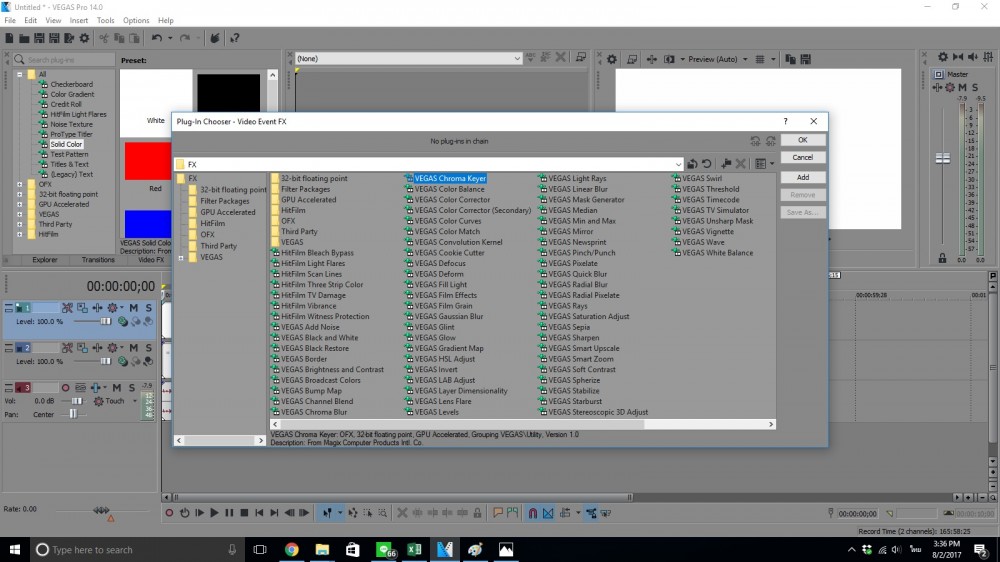The image size is (1000, 562).
Task: Open track 1 Track FX icon
Action: click(98, 308)
